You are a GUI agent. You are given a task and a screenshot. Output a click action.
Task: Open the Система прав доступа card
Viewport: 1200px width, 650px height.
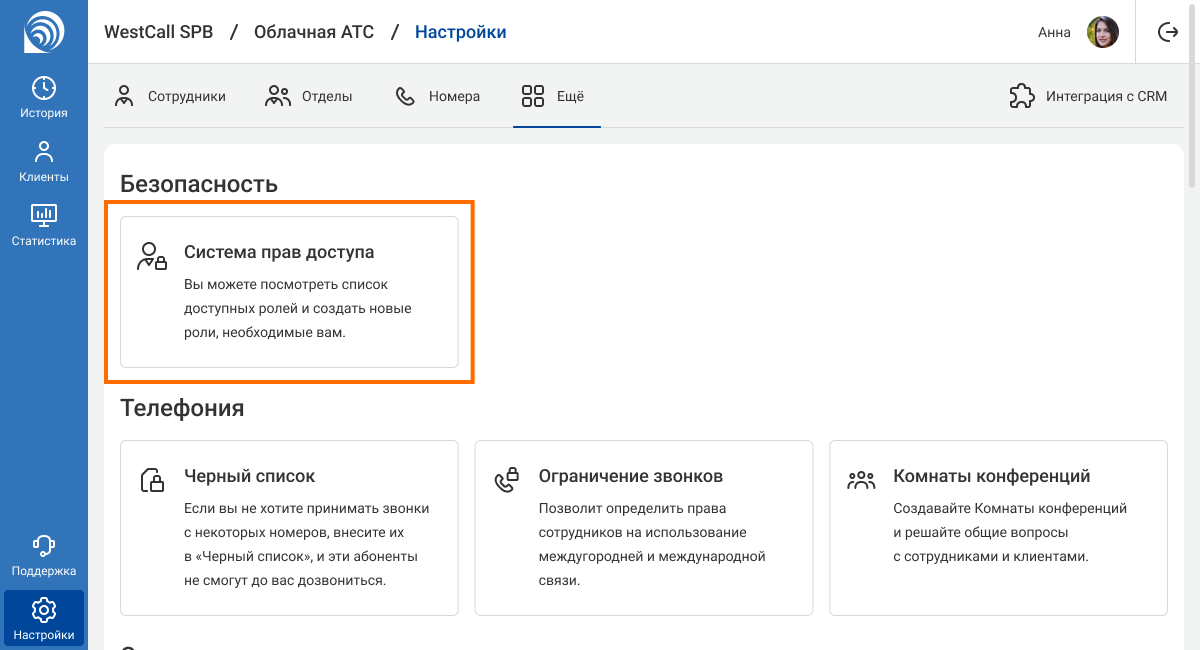click(x=289, y=292)
